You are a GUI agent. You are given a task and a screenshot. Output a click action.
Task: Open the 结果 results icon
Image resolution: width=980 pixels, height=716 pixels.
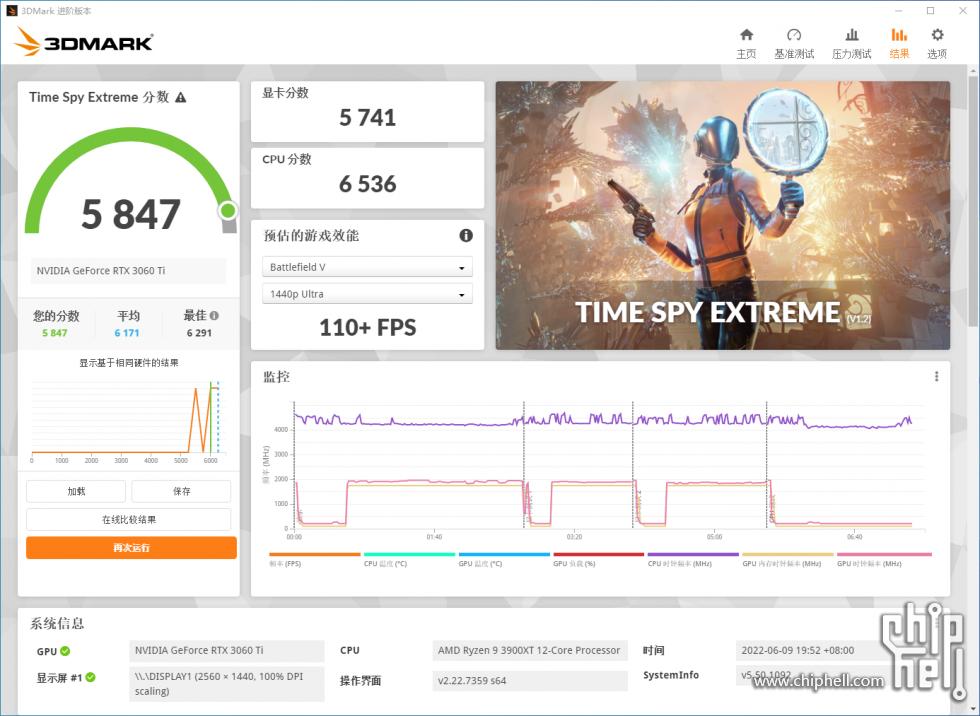tap(899, 35)
